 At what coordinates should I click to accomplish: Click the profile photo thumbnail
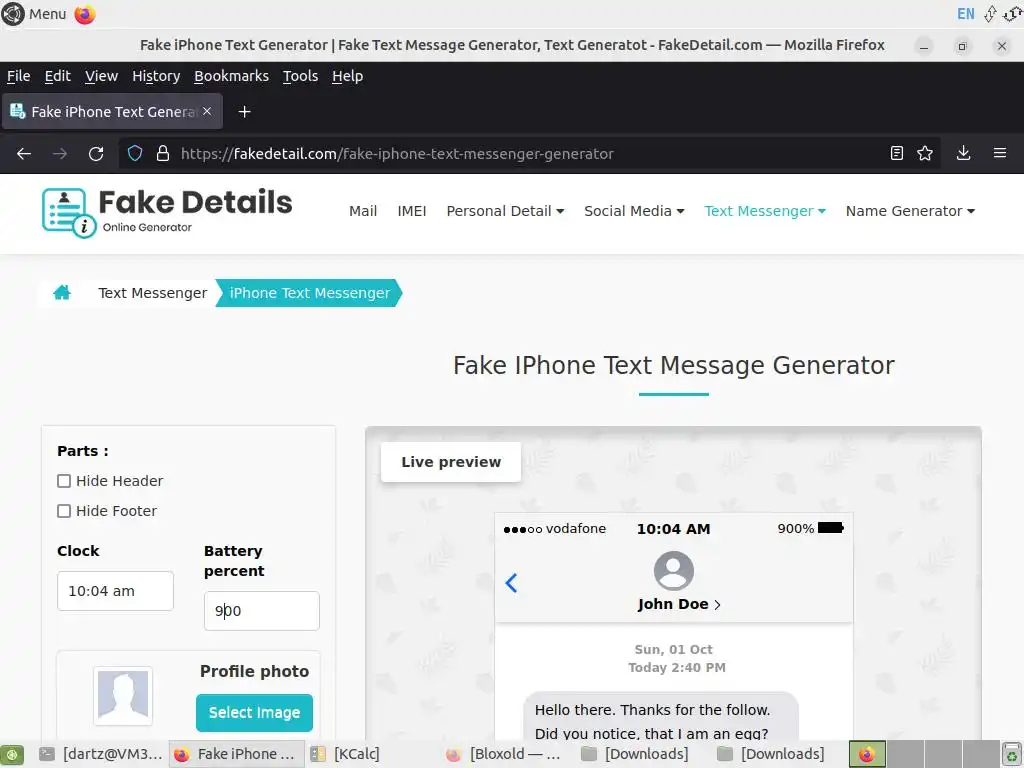click(123, 696)
